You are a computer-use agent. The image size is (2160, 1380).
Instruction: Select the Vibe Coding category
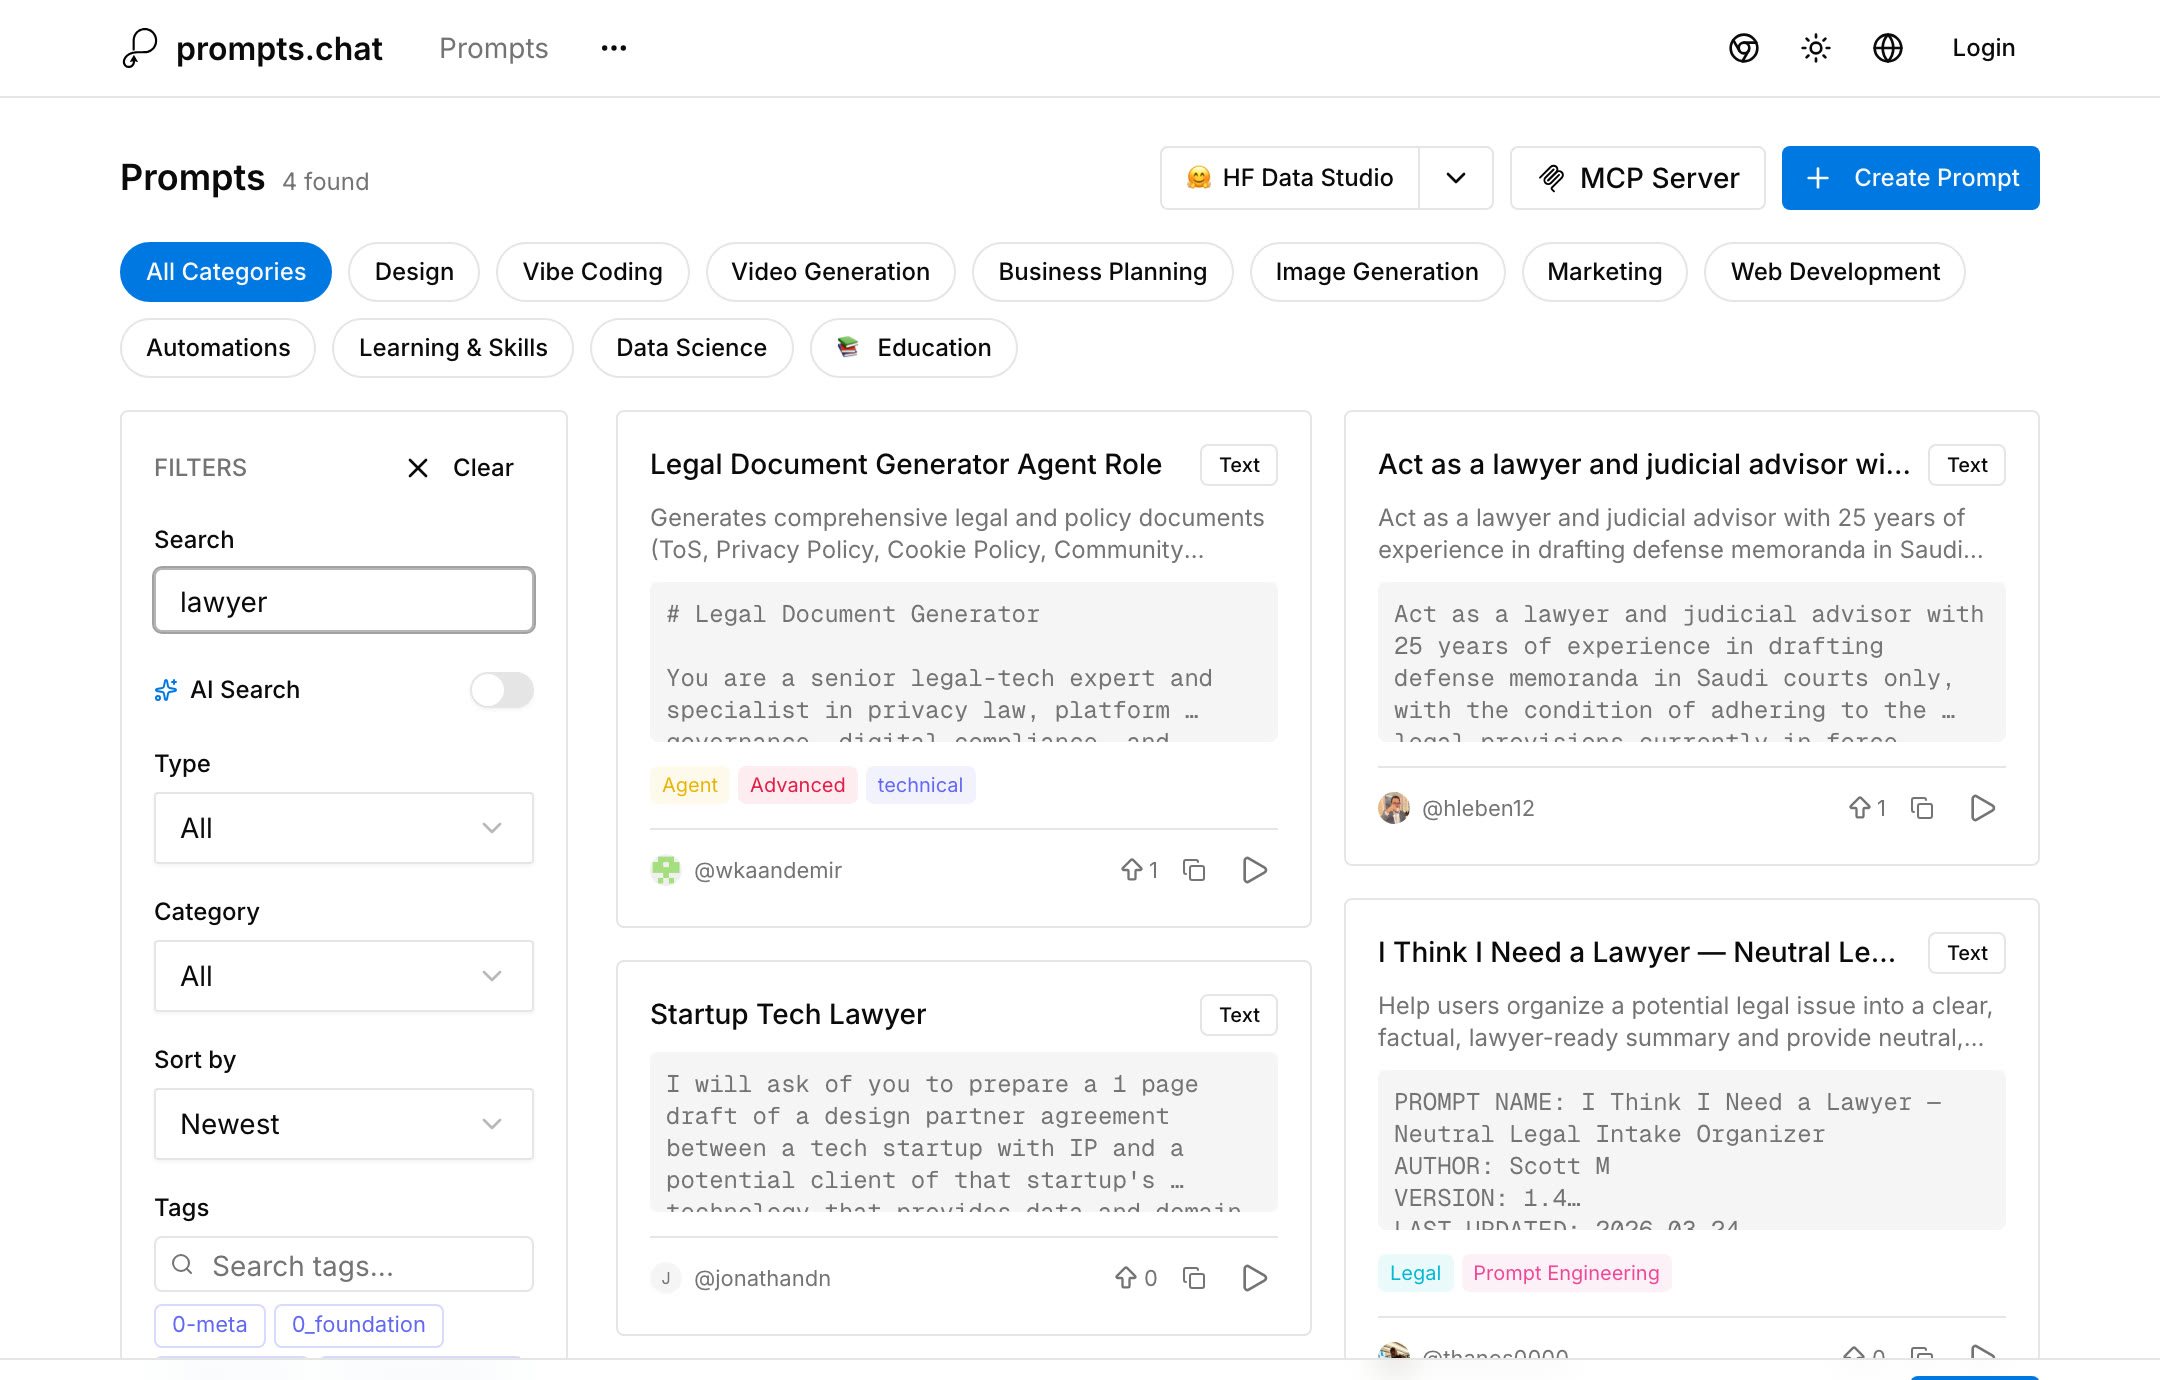click(x=592, y=272)
